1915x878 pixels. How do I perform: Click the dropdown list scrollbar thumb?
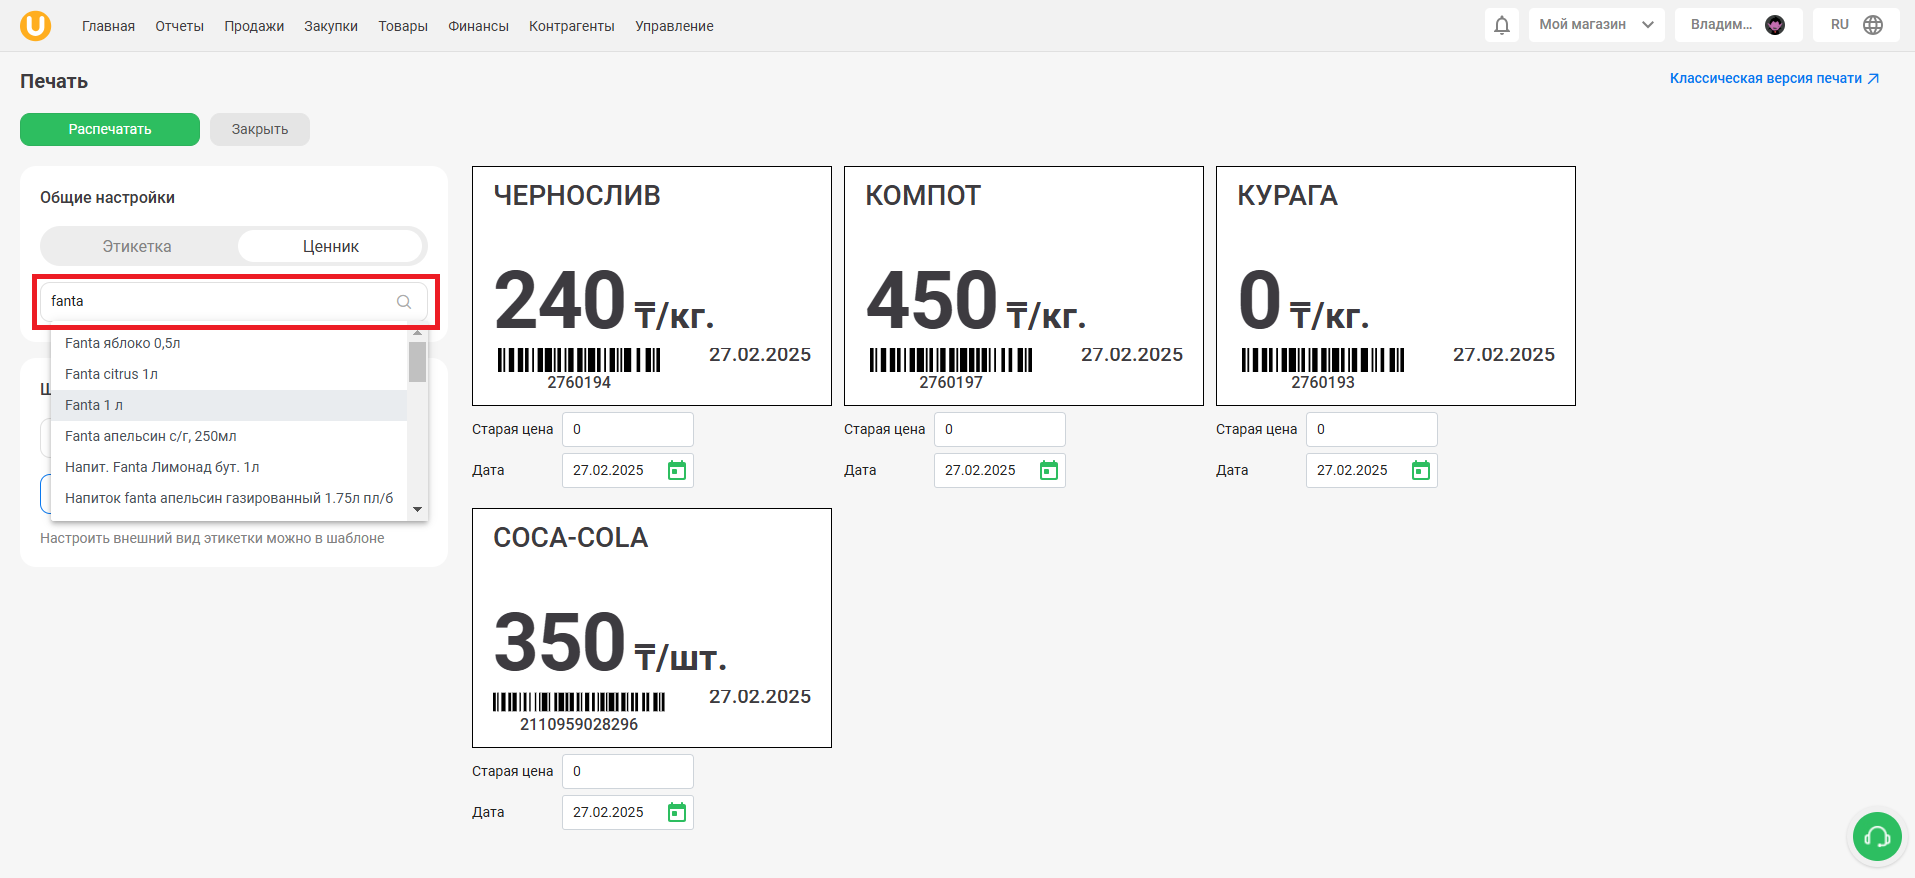click(418, 362)
